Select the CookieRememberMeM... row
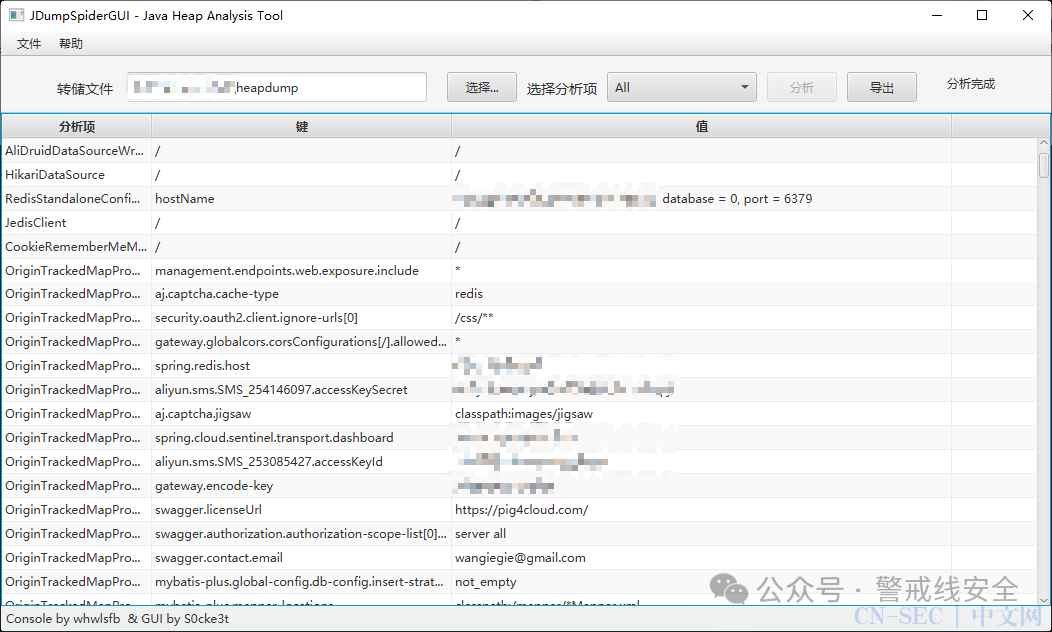Screen dimensions: 1052x632 [520, 247]
